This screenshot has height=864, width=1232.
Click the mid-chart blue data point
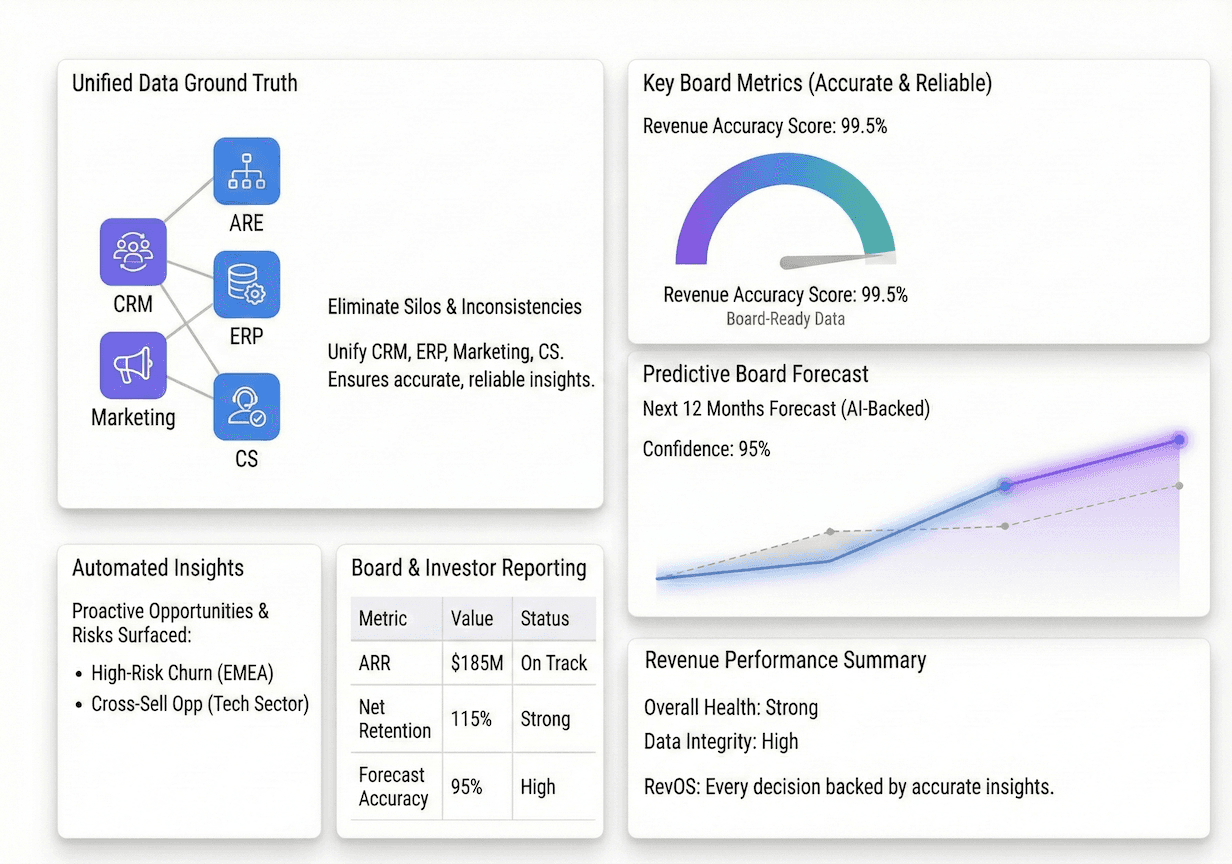(x=1003, y=487)
